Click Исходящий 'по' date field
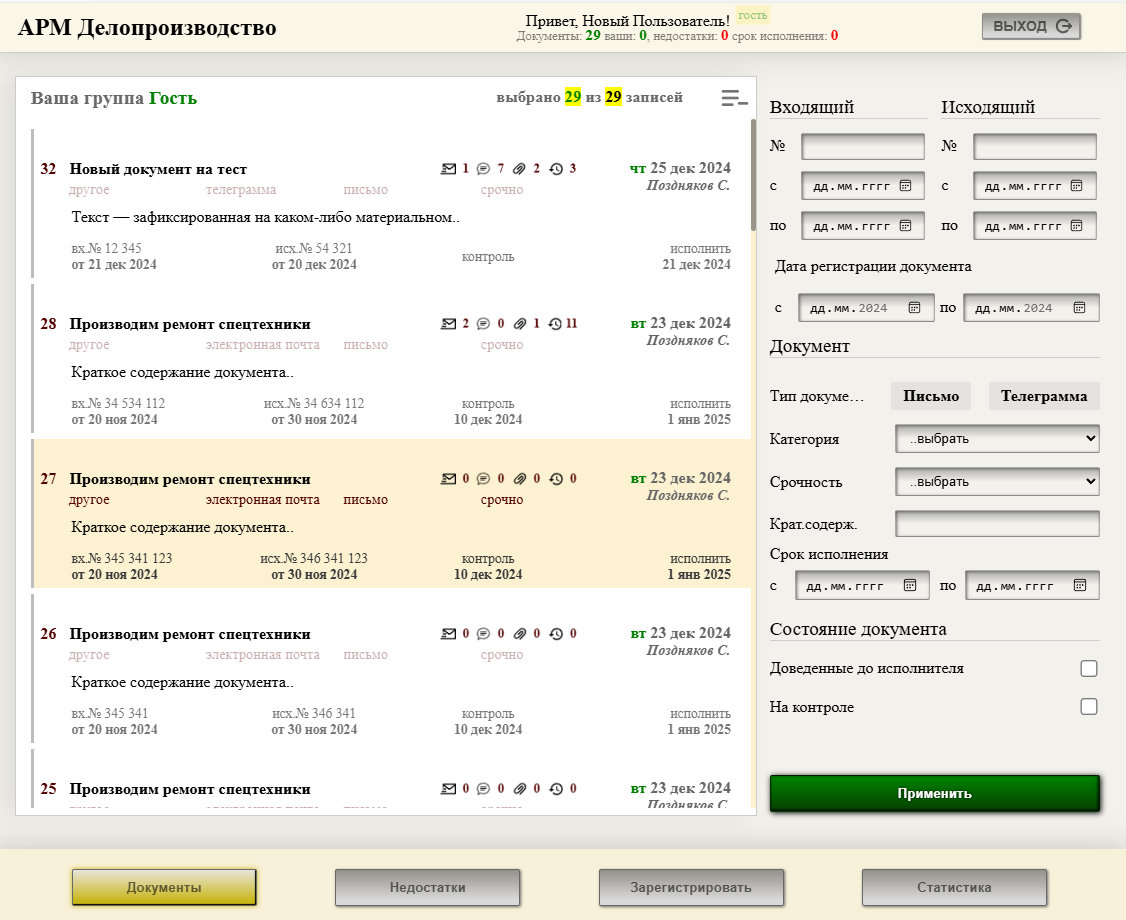Screen dimensions: 1126x920 coord(1035,226)
